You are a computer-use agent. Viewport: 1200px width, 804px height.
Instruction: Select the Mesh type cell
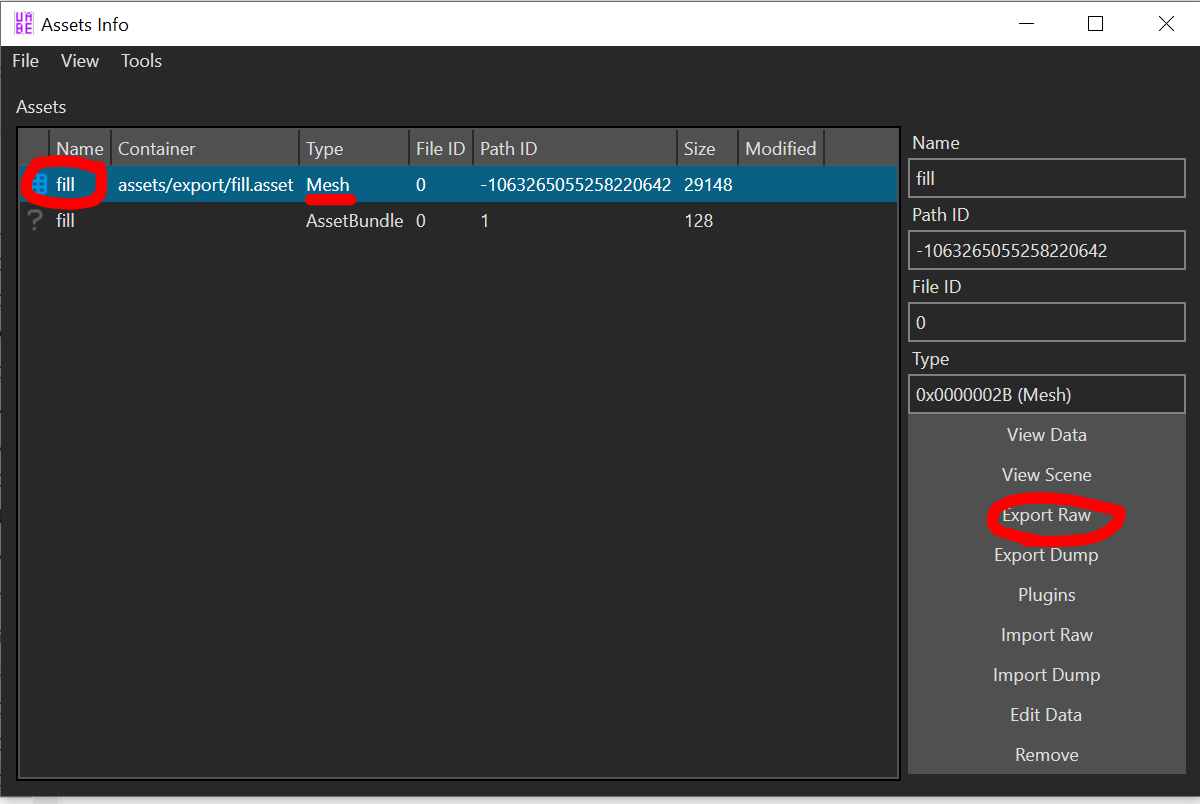coord(328,185)
